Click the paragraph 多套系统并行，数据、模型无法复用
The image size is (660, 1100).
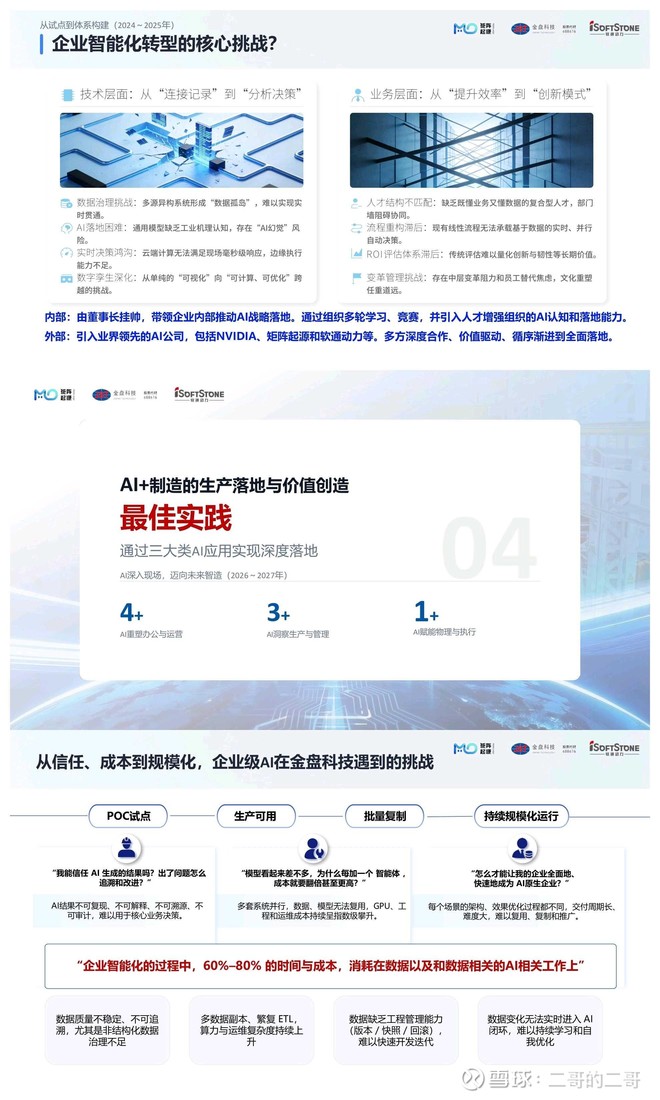(x=322, y=911)
